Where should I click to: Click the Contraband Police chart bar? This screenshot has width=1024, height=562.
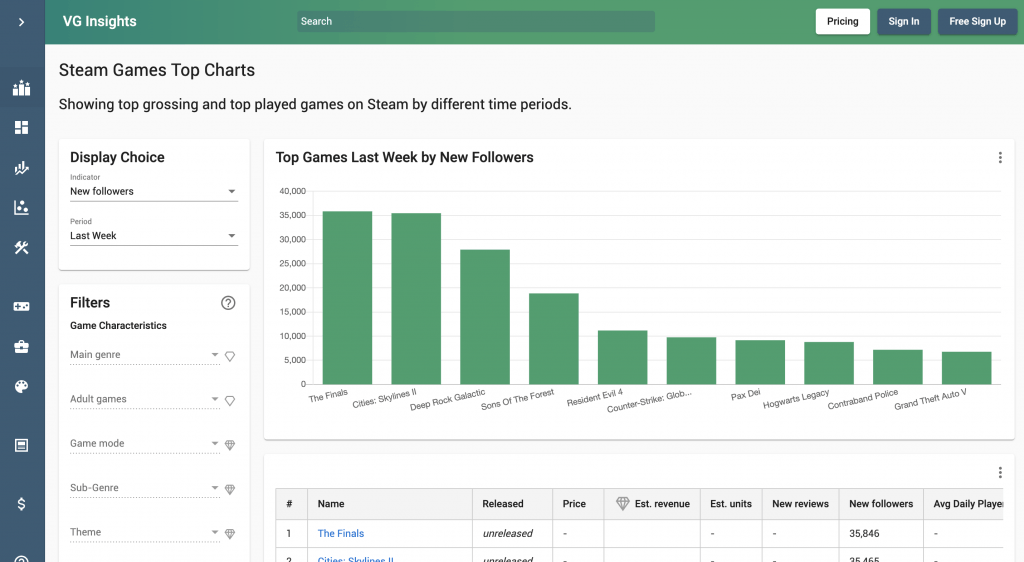[x=898, y=367]
